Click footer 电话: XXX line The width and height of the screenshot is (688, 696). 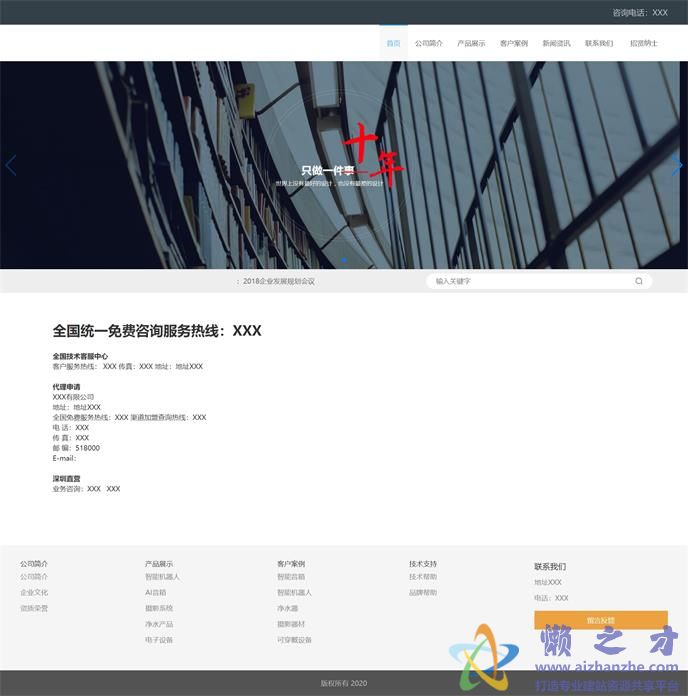pos(551,598)
